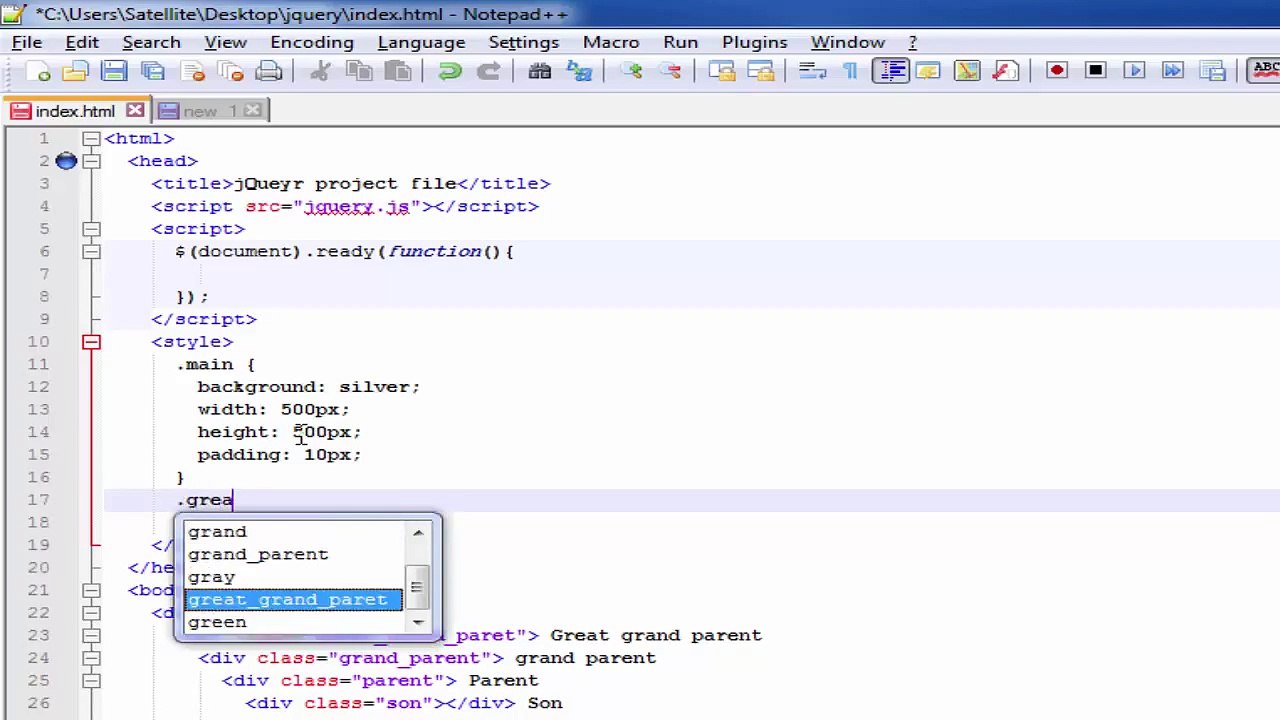Image resolution: width=1280 pixels, height=720 pixels.
Task: Play back recorded macro icon
Action: pos(1134,71)
